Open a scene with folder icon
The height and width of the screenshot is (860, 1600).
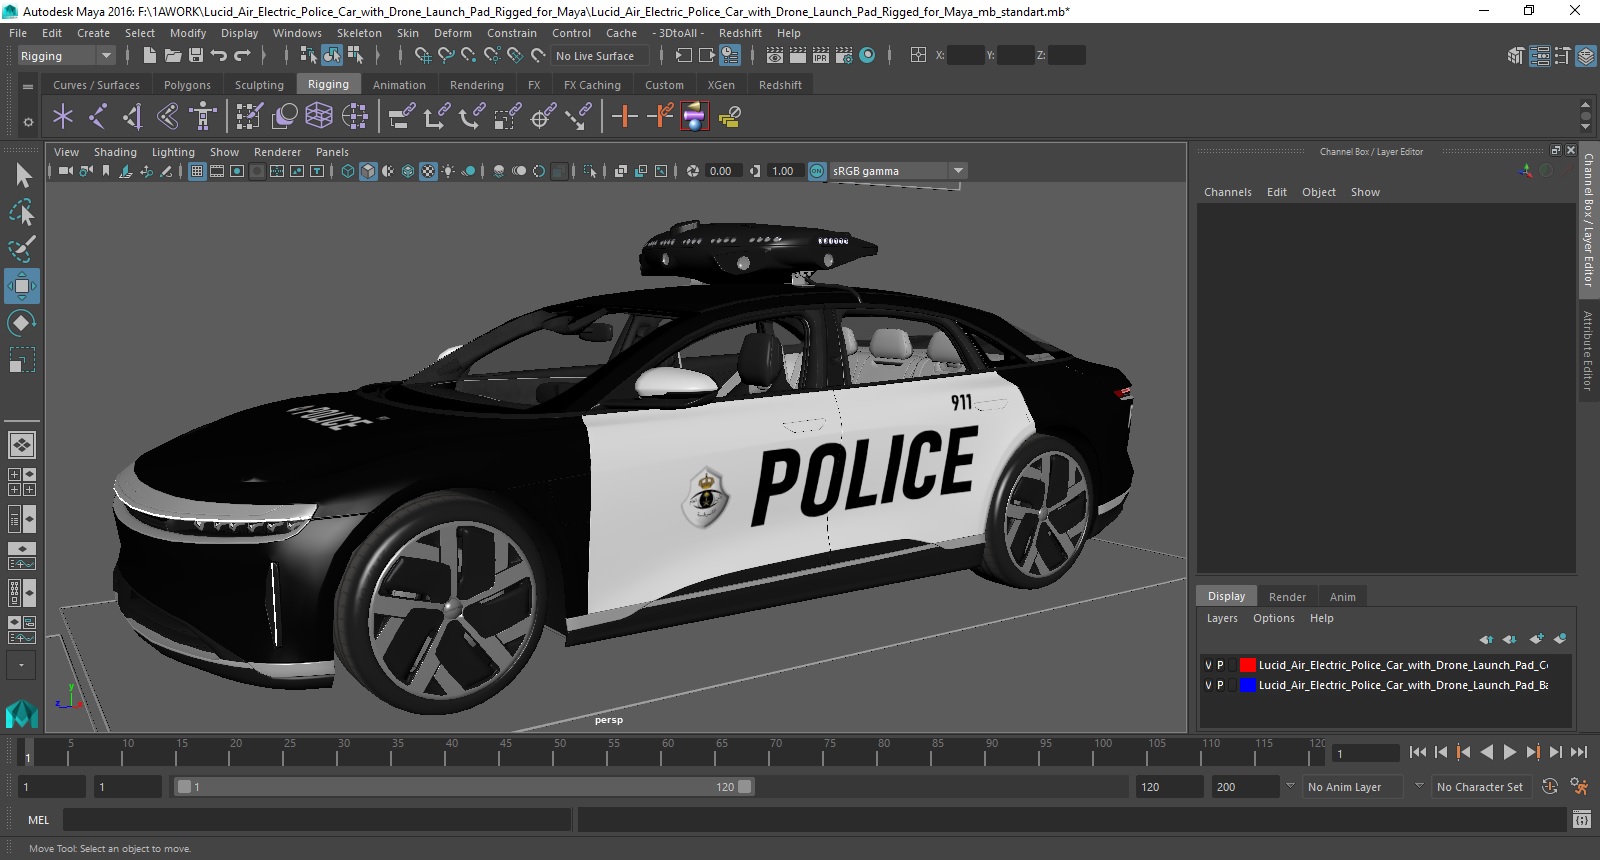coord(173,56)
